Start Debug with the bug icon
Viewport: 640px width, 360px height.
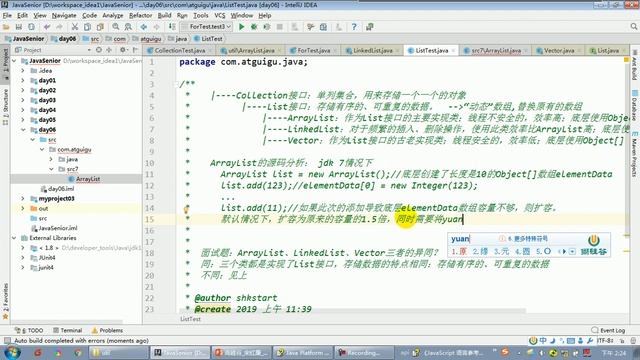point(254,27)
